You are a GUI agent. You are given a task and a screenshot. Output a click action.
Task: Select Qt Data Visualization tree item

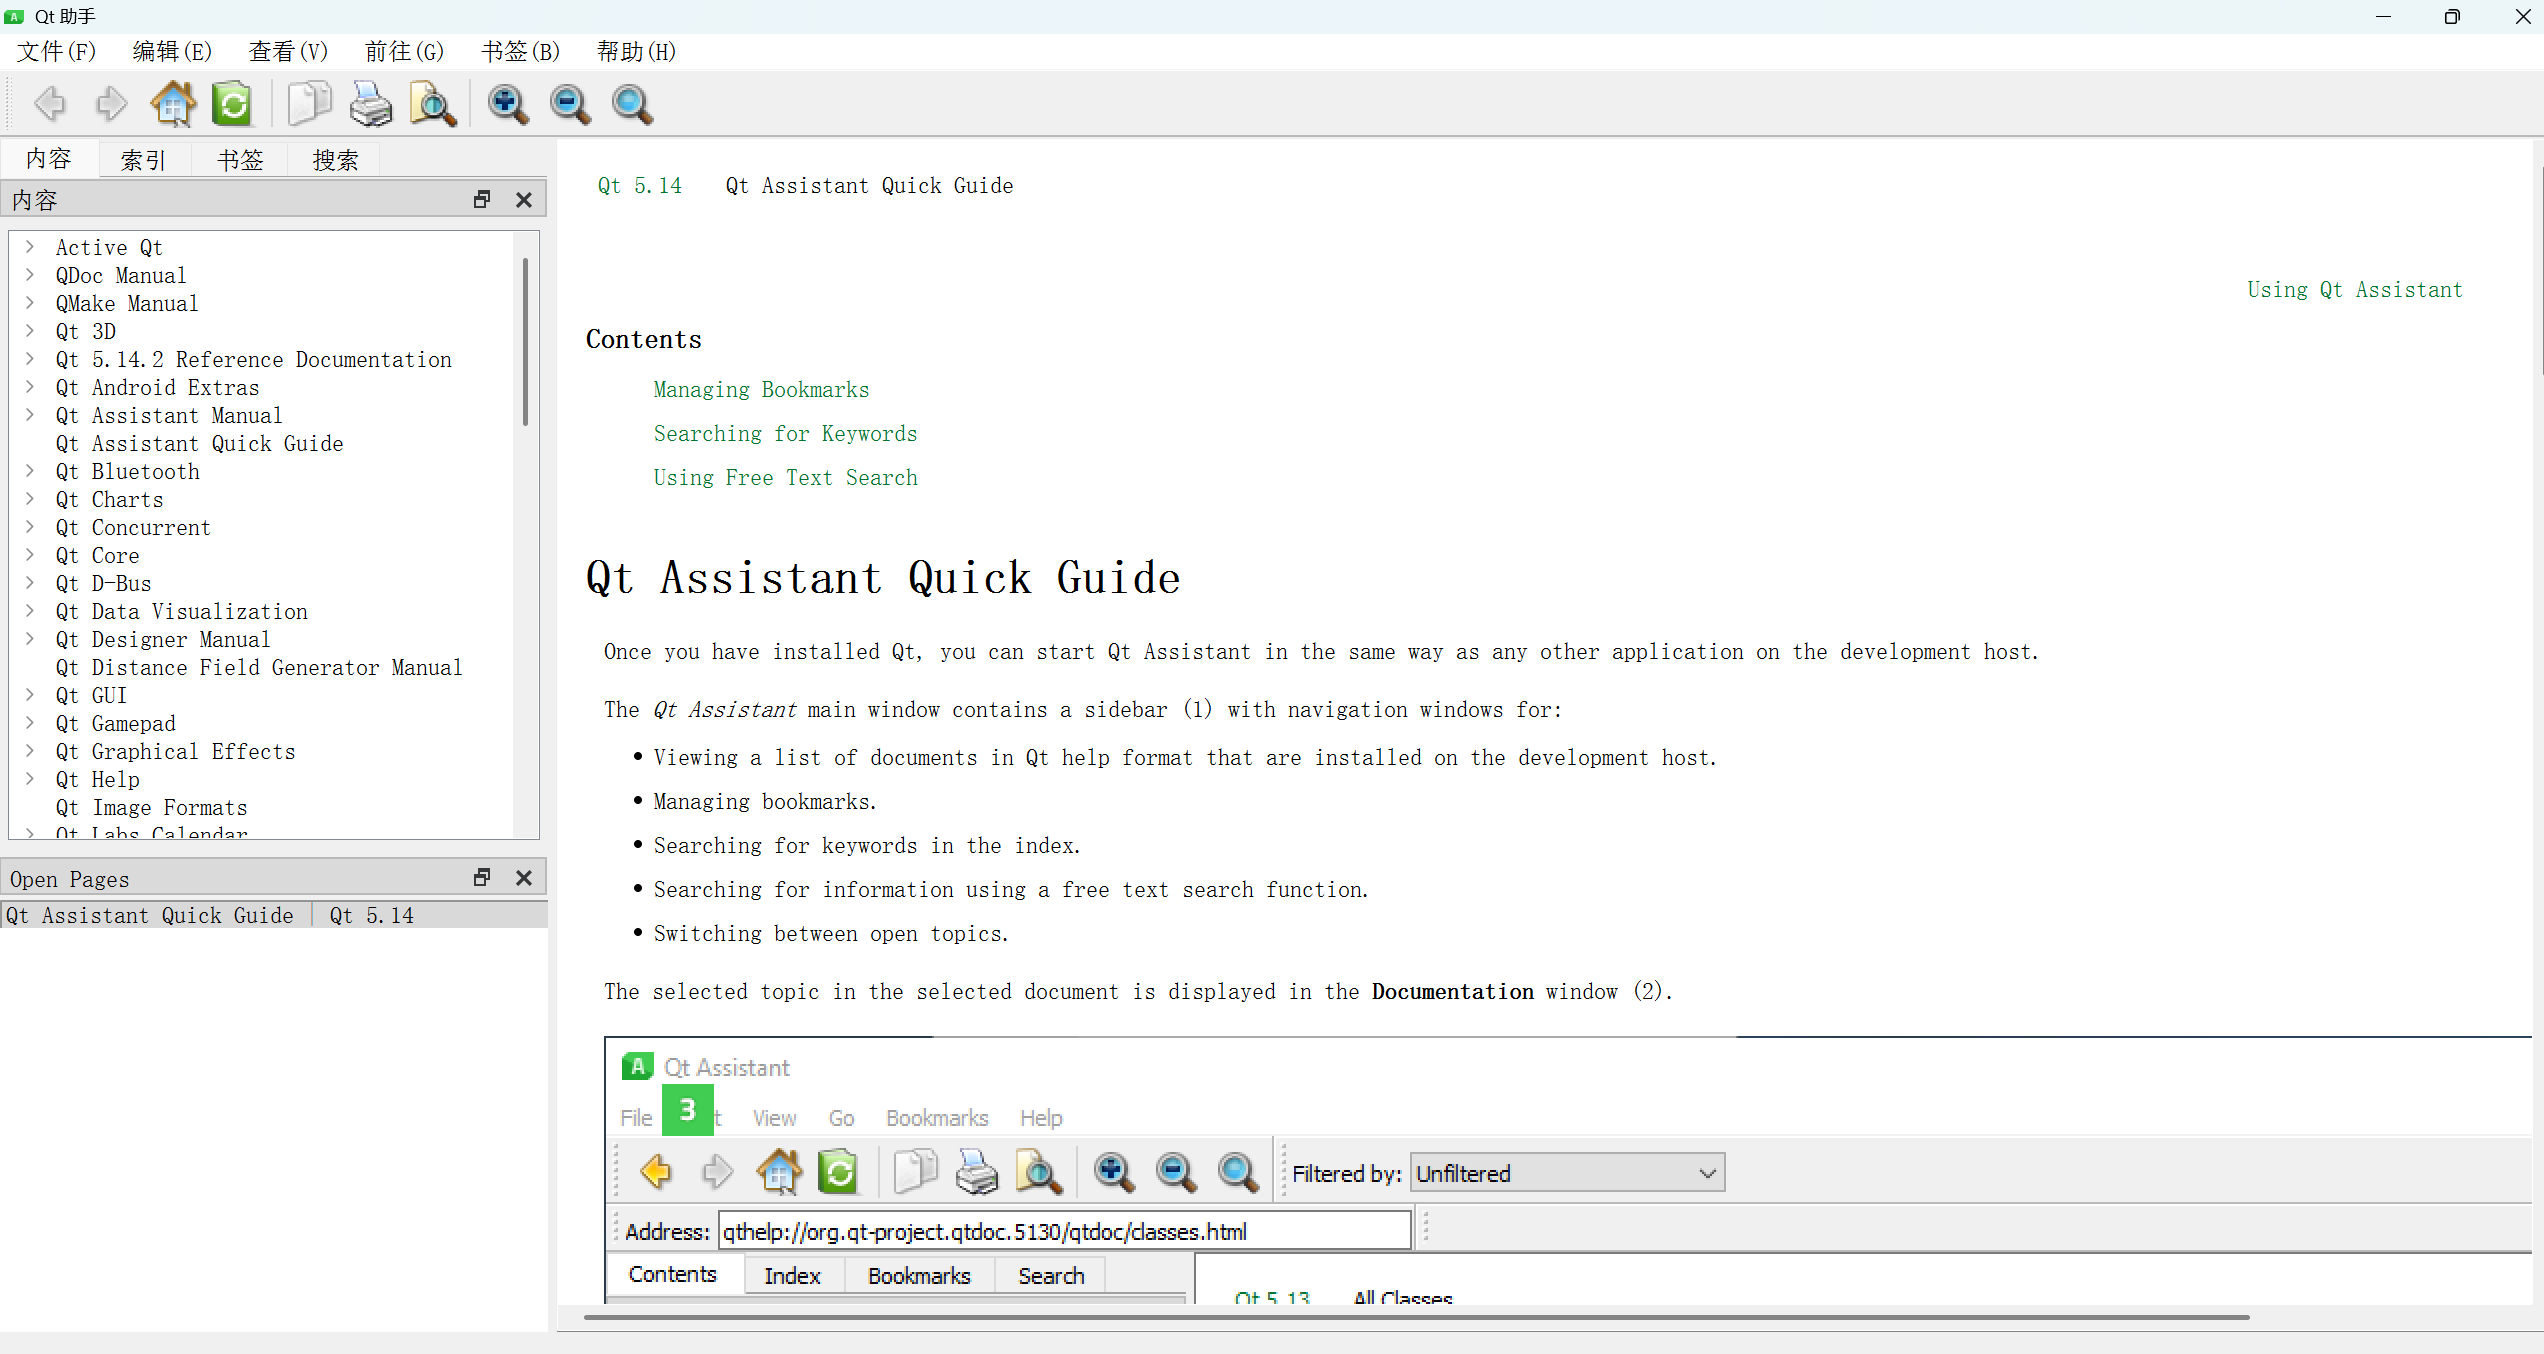click(181, 611)
